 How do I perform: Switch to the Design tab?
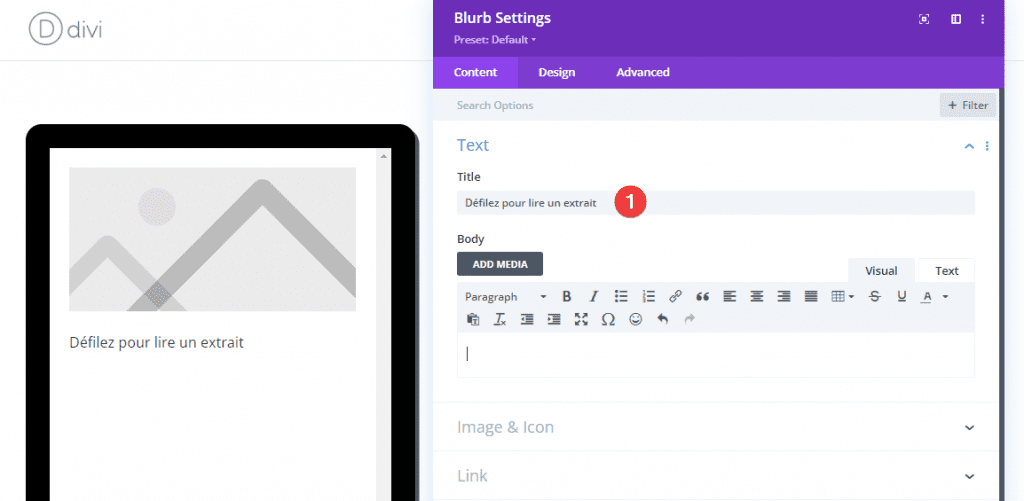[x=556, y=73]
